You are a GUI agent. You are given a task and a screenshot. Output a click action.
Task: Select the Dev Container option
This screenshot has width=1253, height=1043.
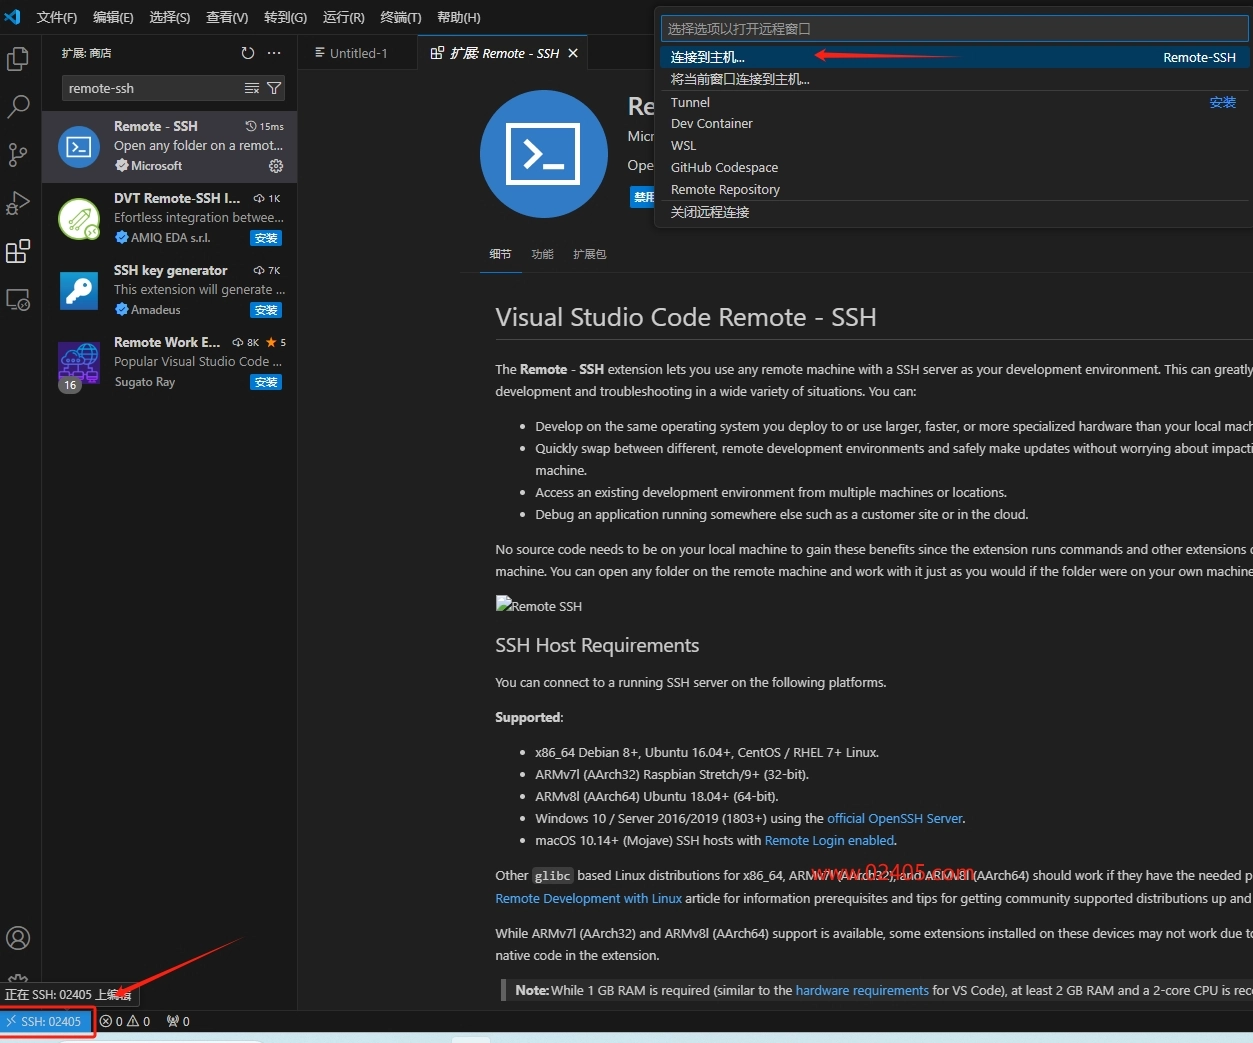coord(953,123)
